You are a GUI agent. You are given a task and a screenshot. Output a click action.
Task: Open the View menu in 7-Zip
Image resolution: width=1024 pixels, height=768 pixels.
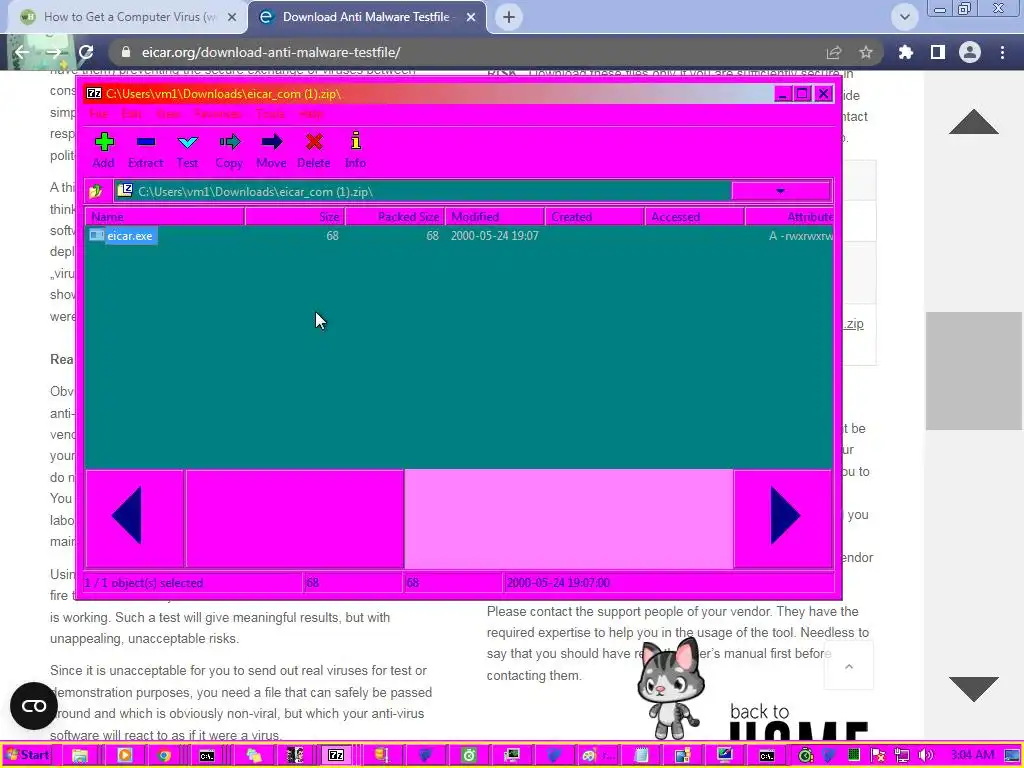168,114
